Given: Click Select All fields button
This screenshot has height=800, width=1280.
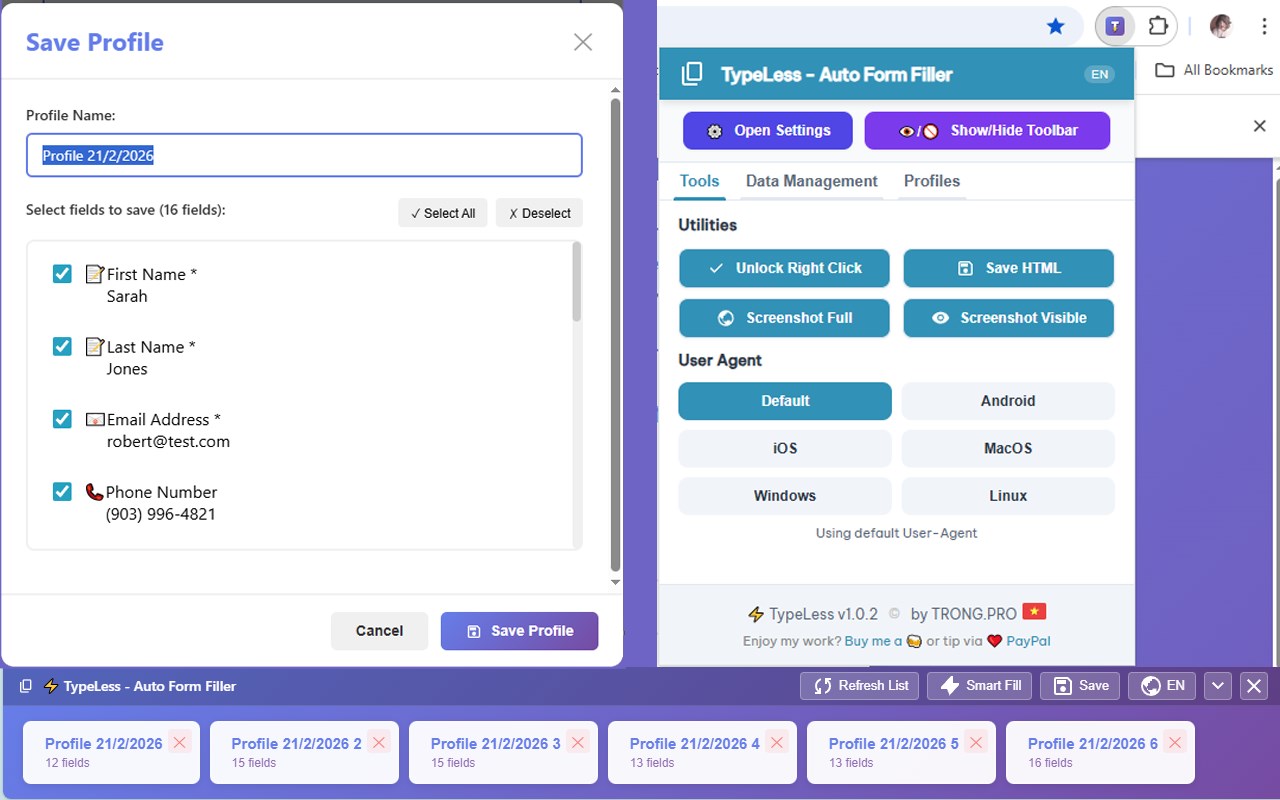Looking at the screenshot, I should click(443, 213).
